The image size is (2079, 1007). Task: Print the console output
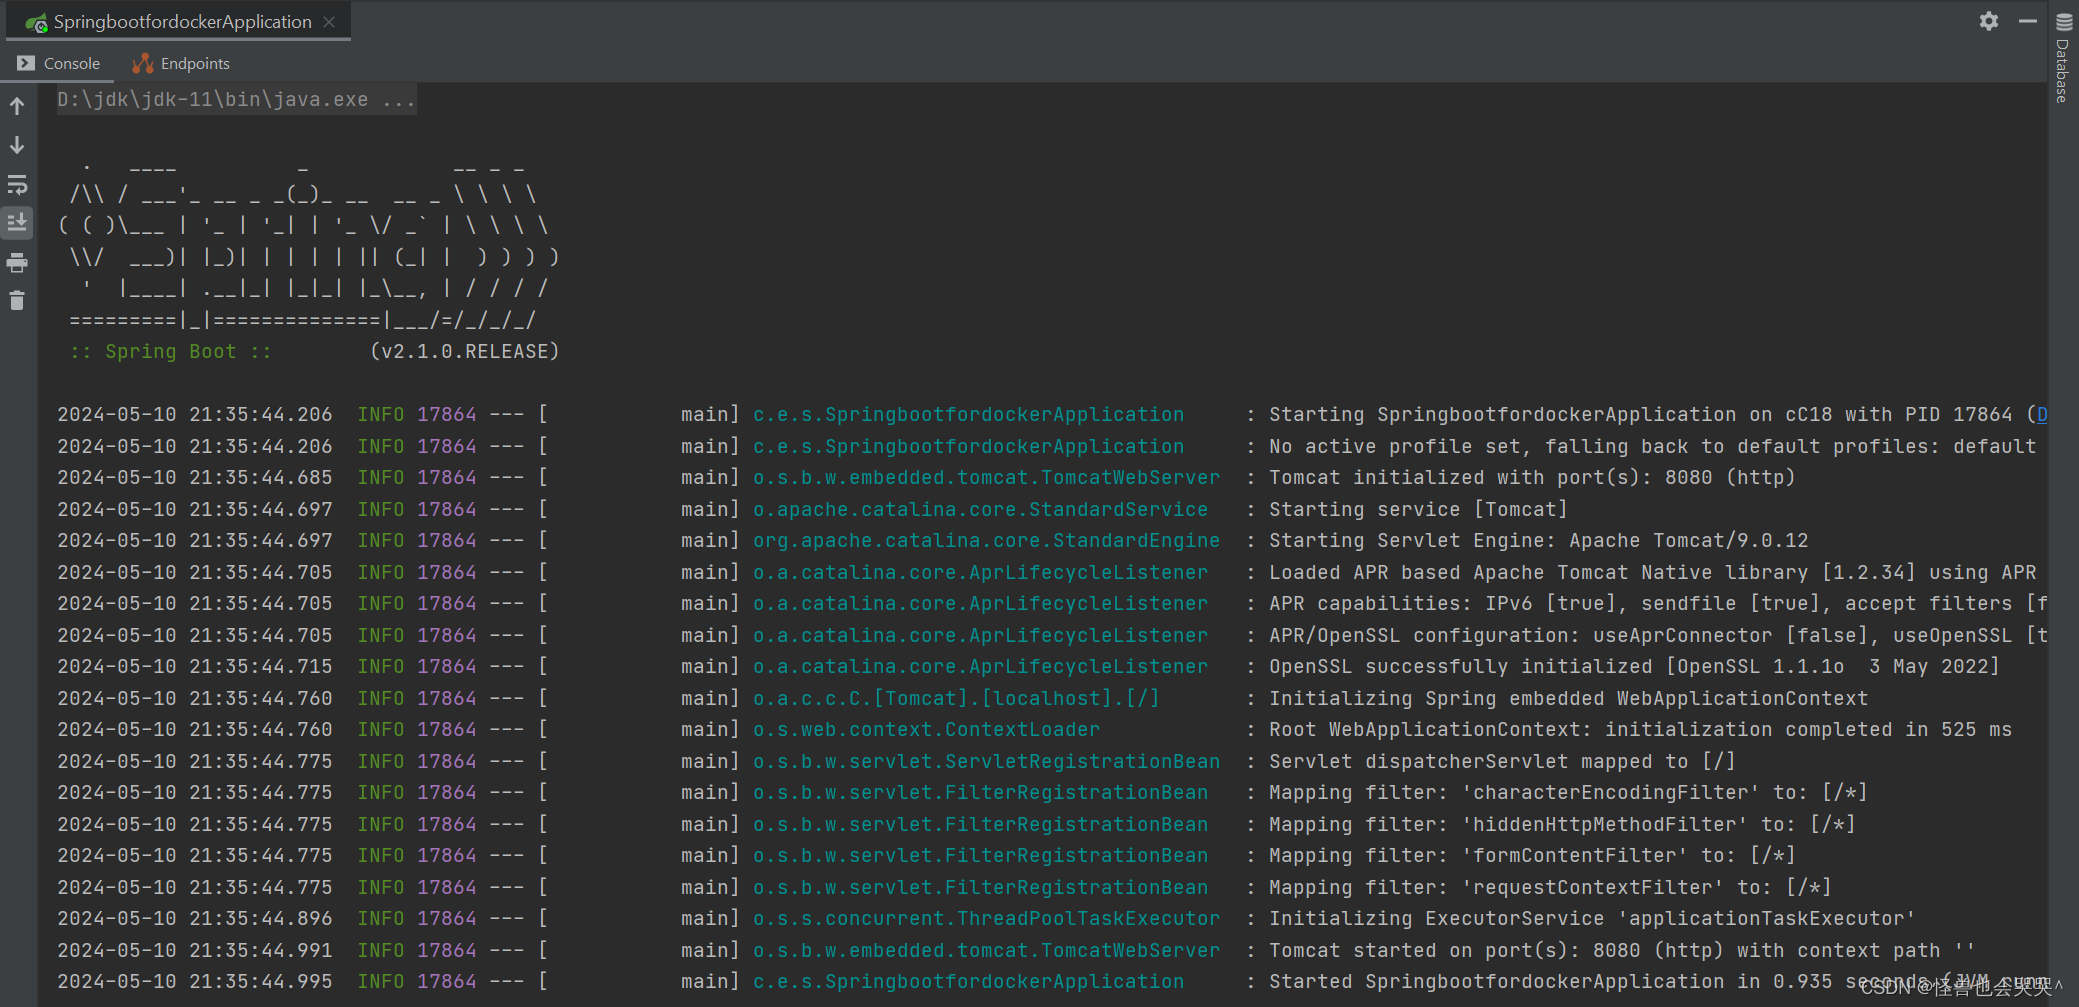[x=17, y=262]
